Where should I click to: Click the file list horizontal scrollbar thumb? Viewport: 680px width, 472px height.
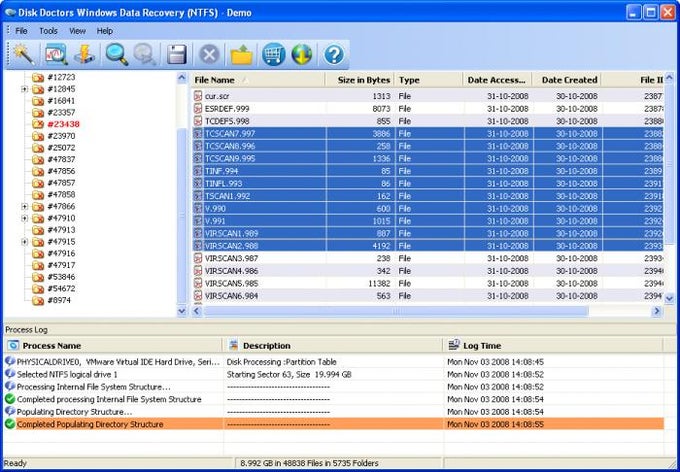pos(396,311)
